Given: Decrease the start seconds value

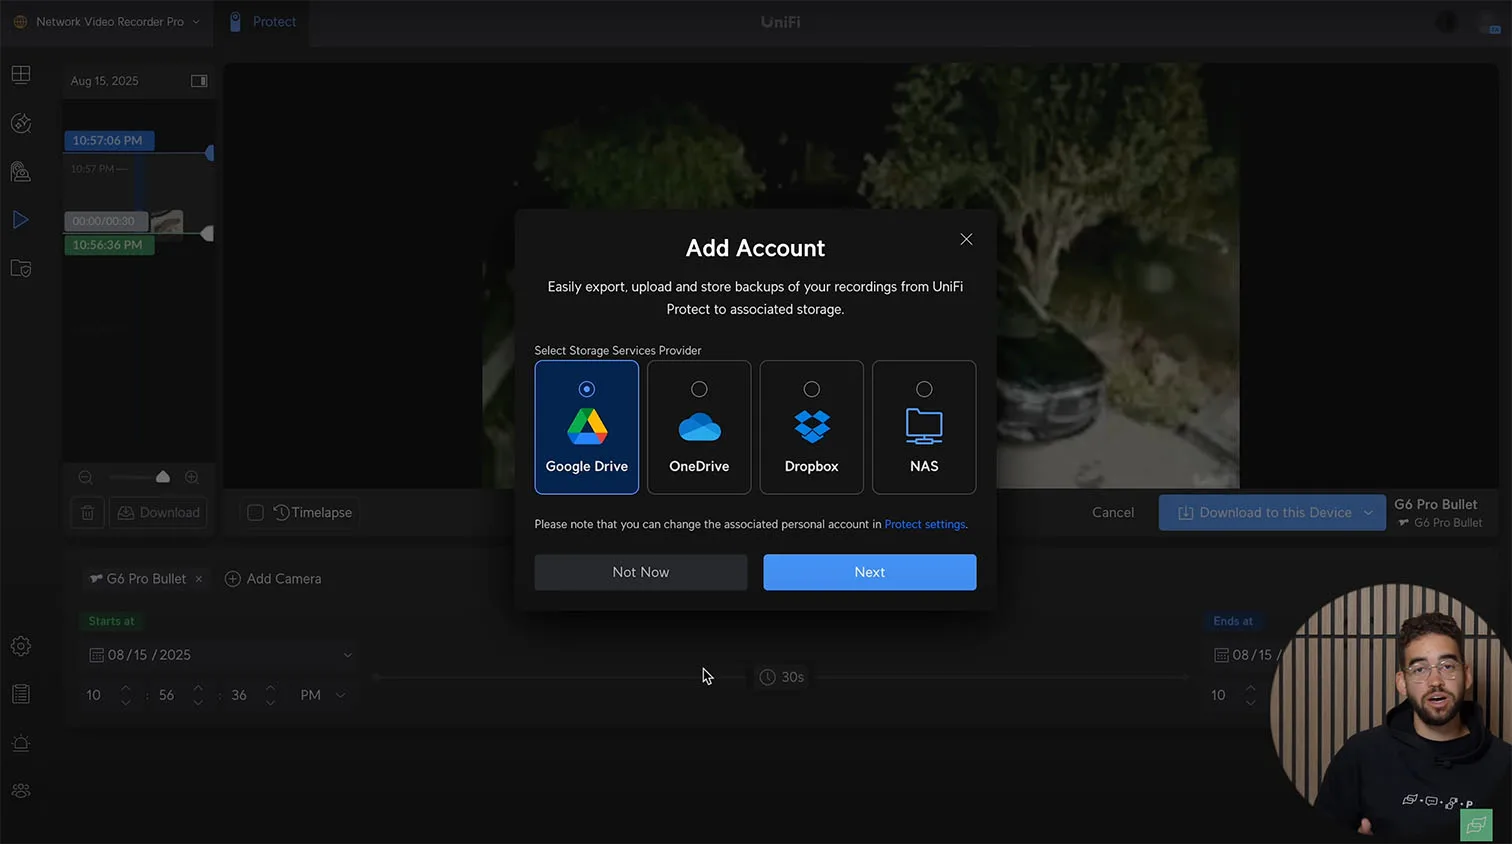Looking at the screenshot, I should (x=270, y=703).
